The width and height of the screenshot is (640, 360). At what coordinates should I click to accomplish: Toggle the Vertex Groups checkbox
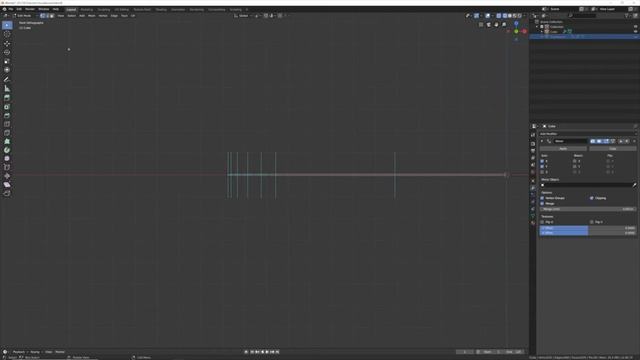tap(542, 198)
